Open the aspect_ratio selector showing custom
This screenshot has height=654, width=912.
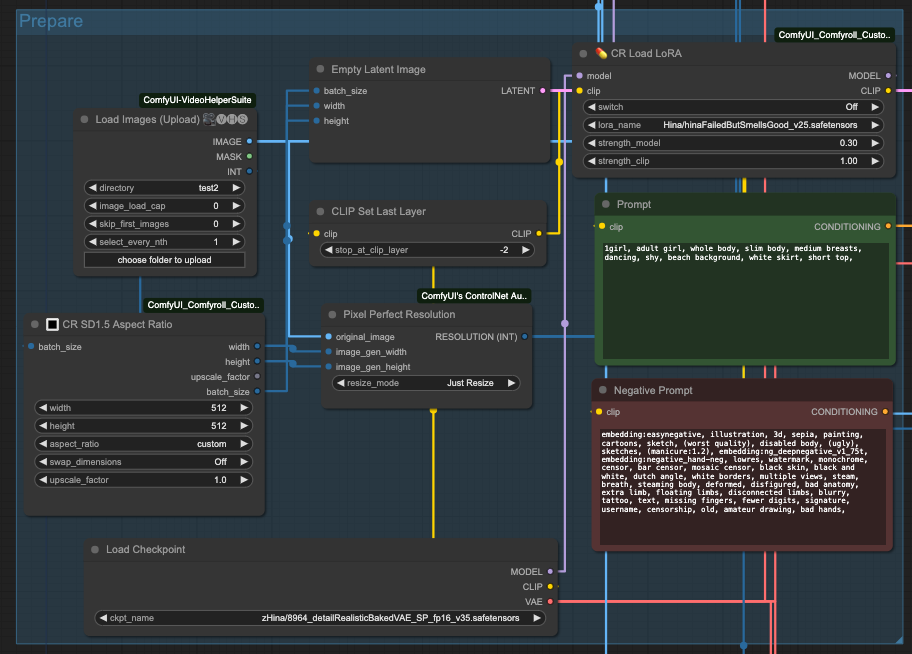(x=143, y=443)
